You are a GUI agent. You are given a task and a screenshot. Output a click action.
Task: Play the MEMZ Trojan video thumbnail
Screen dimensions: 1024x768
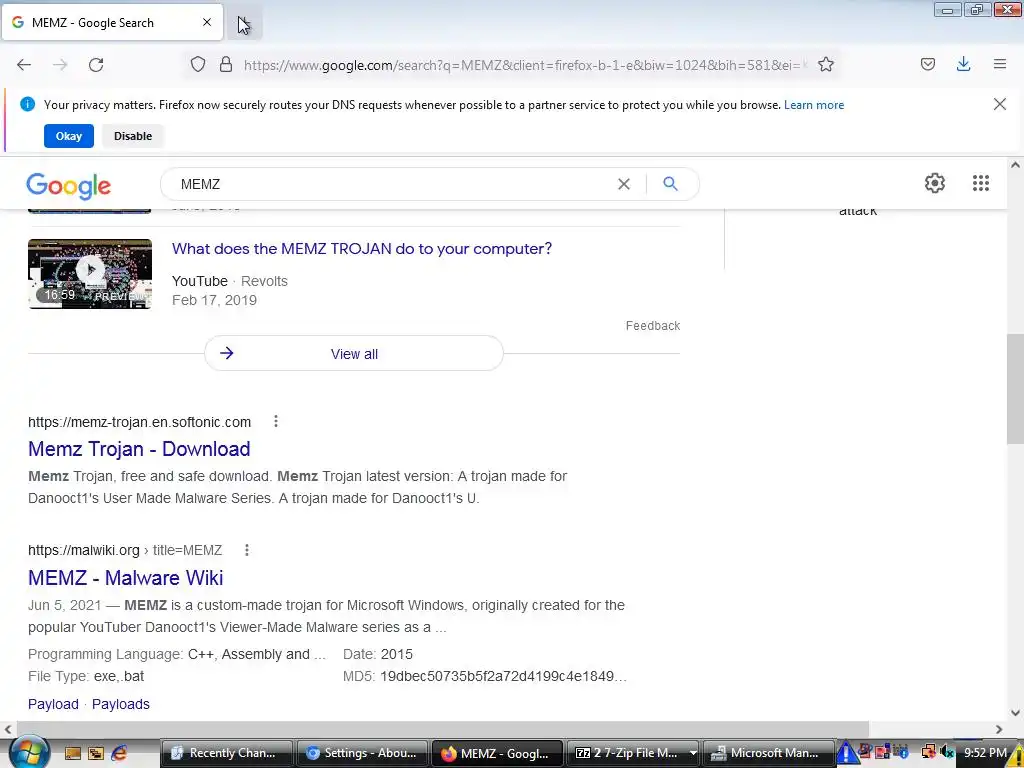click(90, 274)
